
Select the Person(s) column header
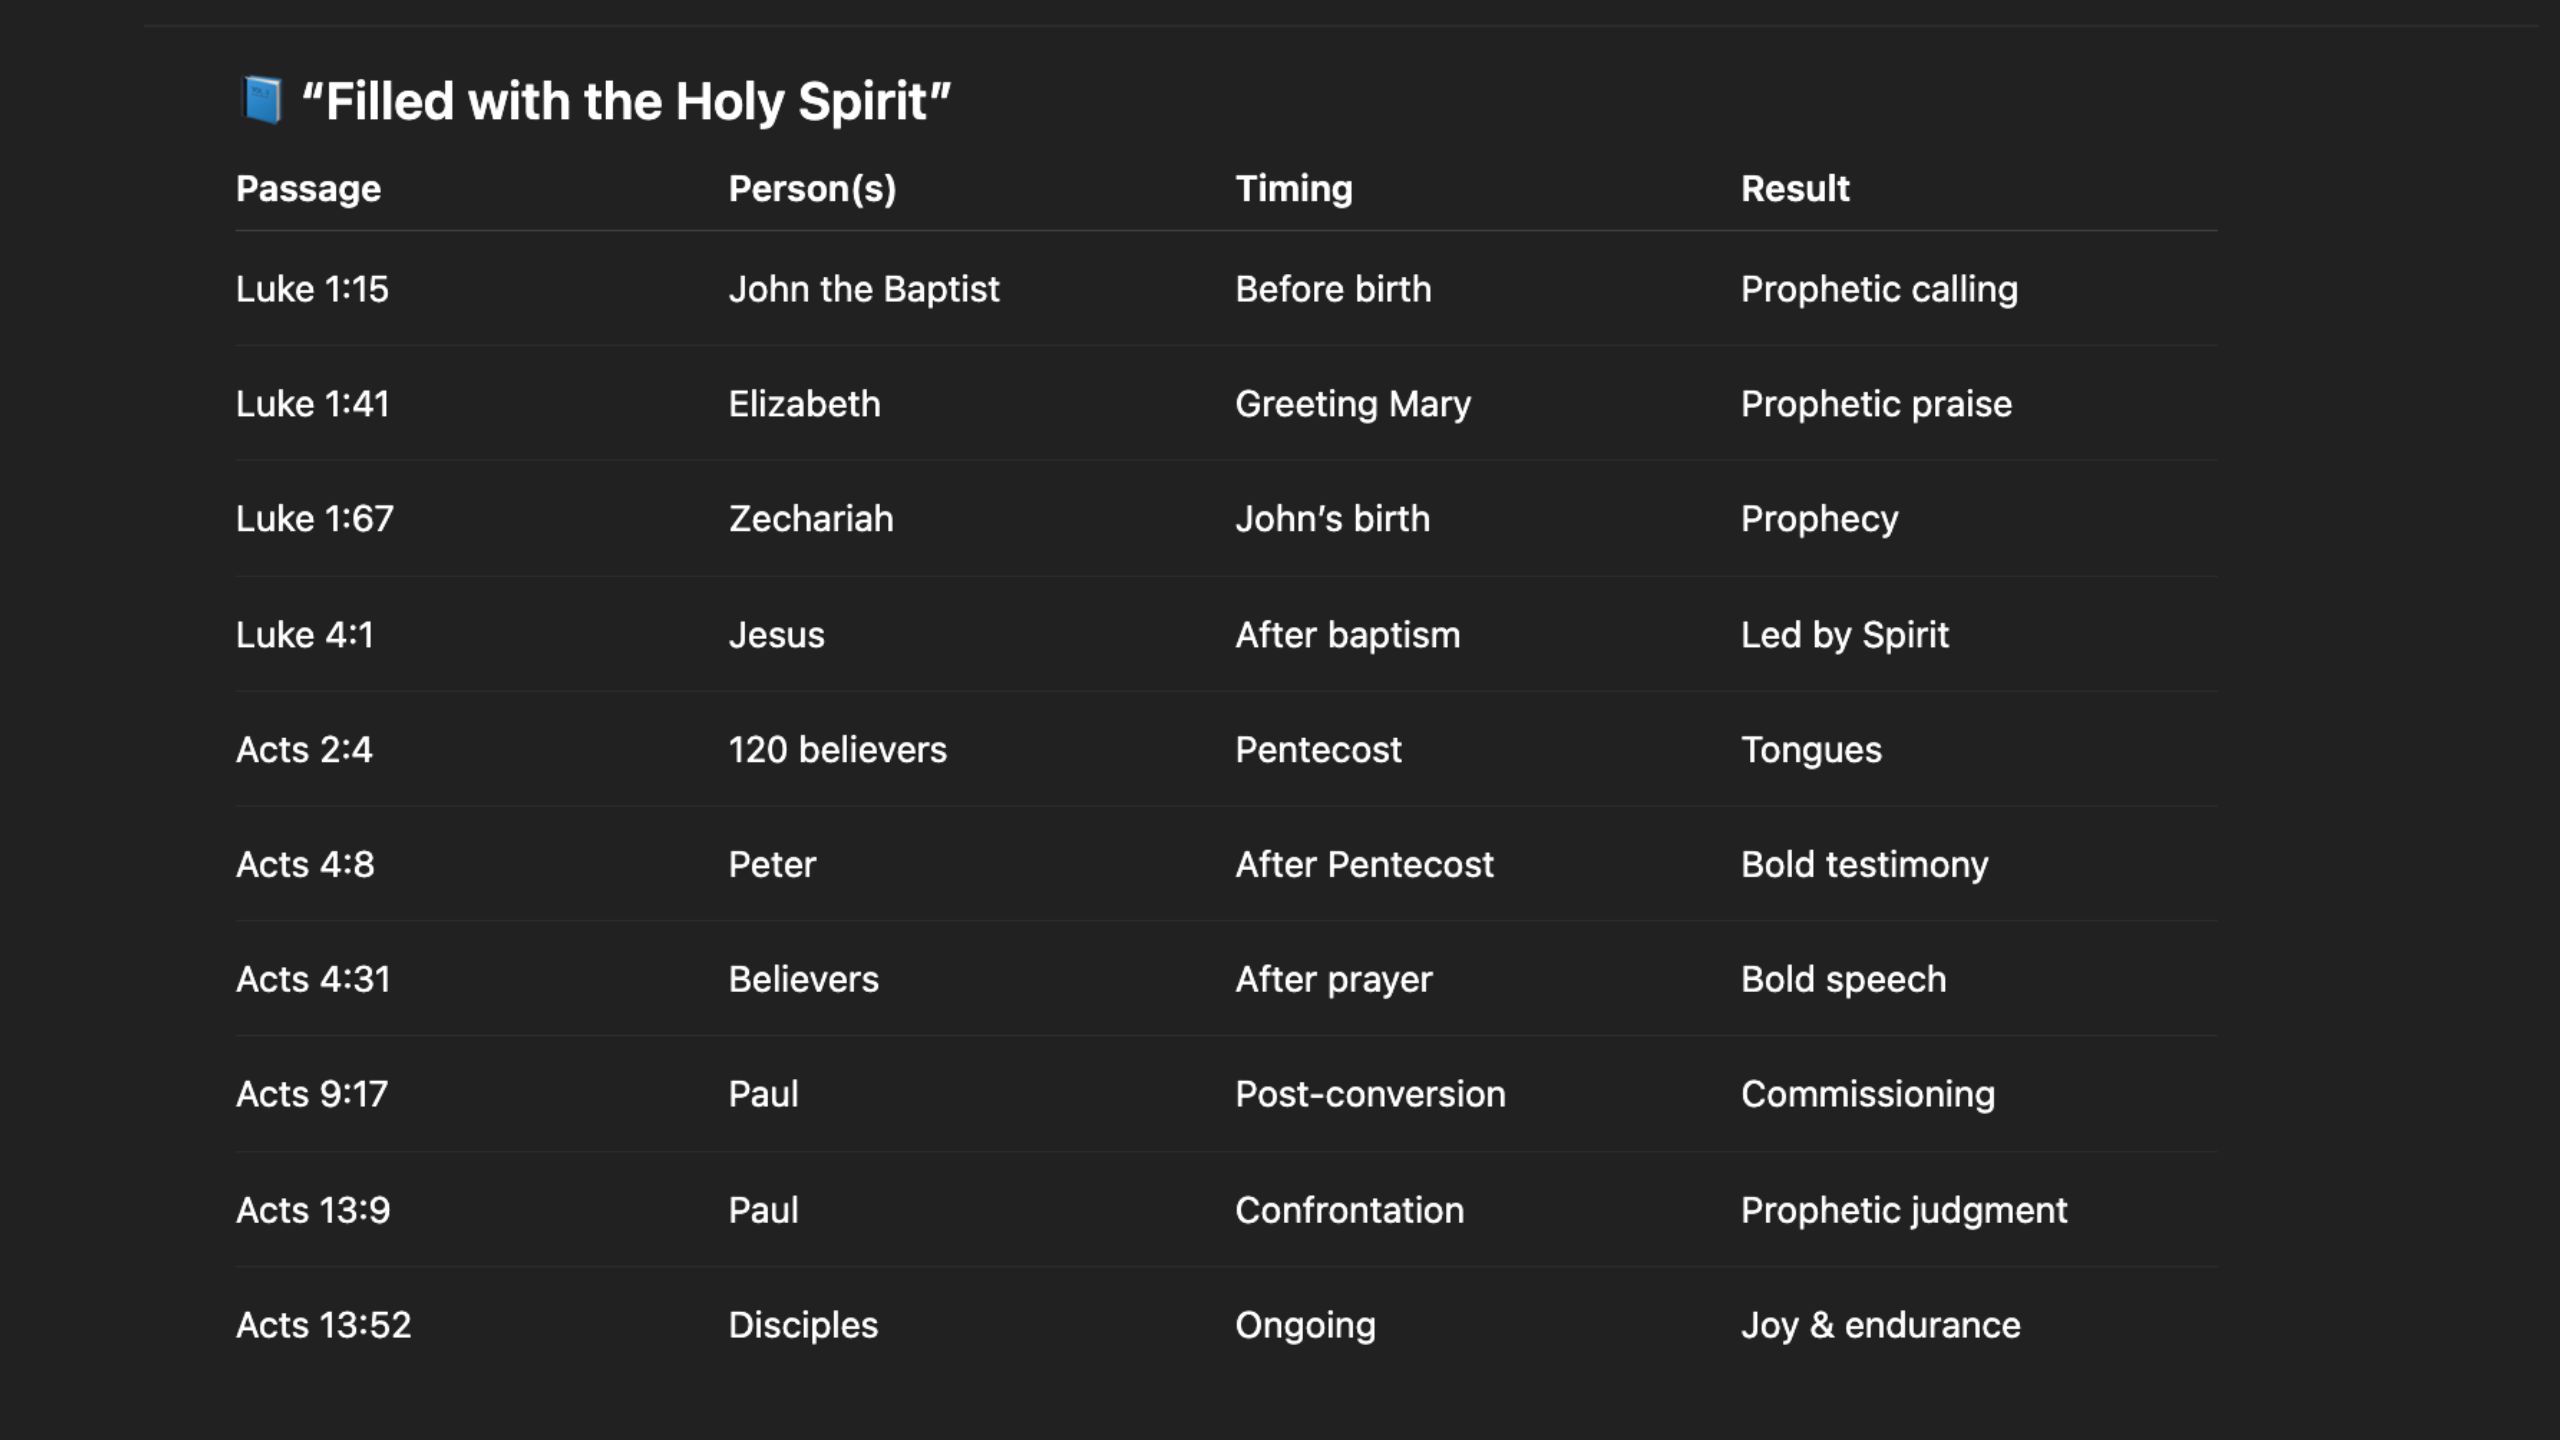(x=812, y=189)
